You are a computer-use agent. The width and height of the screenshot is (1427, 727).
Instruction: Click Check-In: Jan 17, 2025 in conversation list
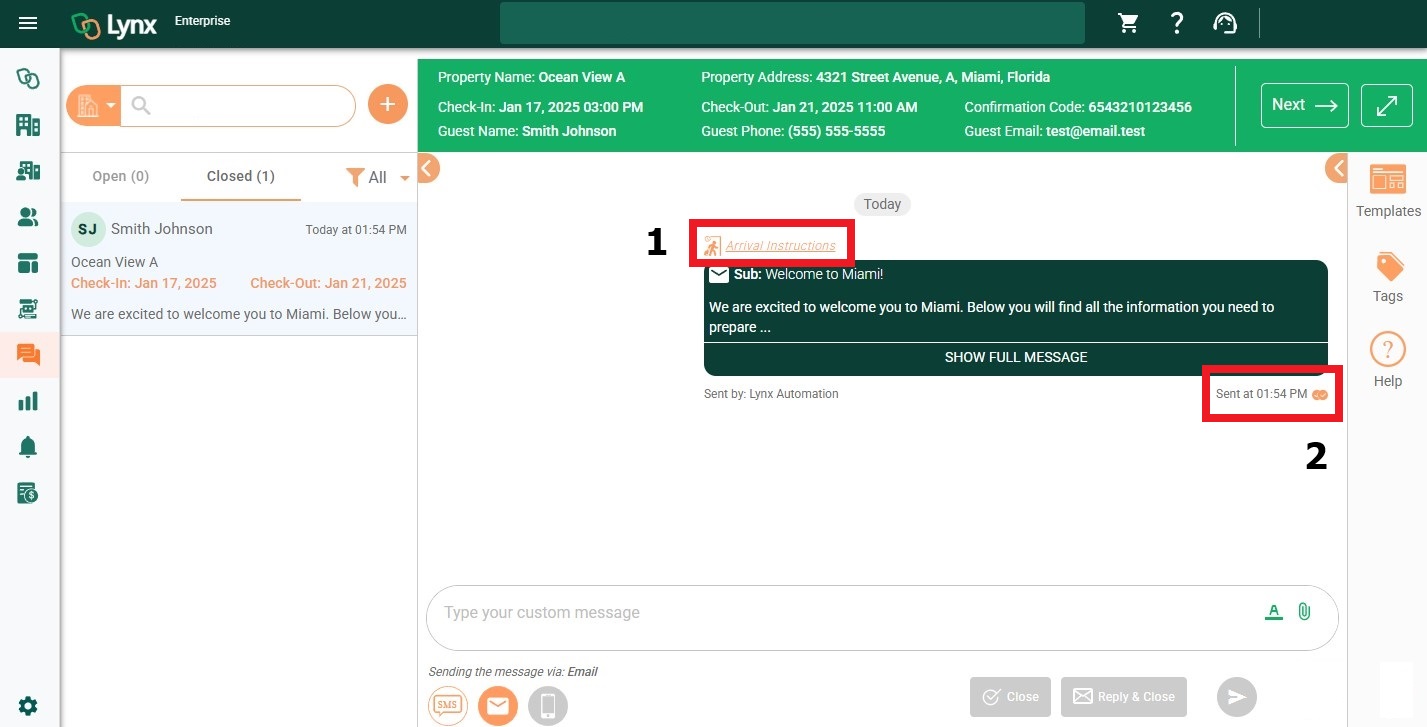[144, 283]
